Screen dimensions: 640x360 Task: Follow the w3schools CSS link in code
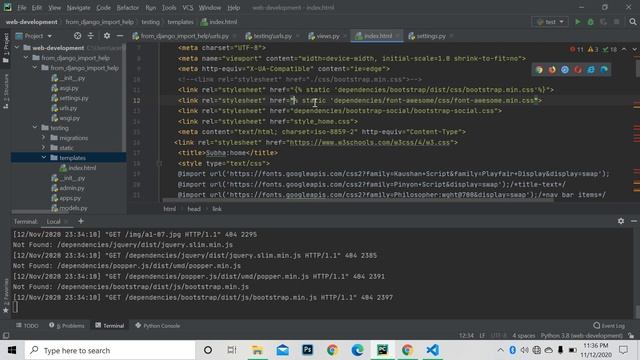(x=369, y=142)
